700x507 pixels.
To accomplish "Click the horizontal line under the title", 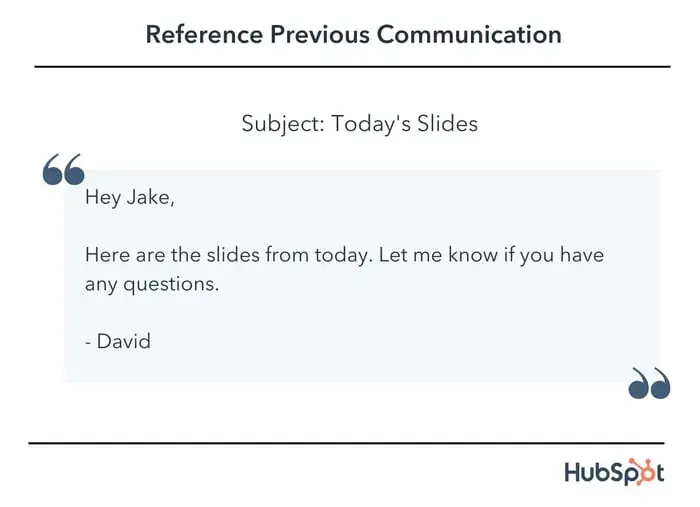I will pos(352,66).
